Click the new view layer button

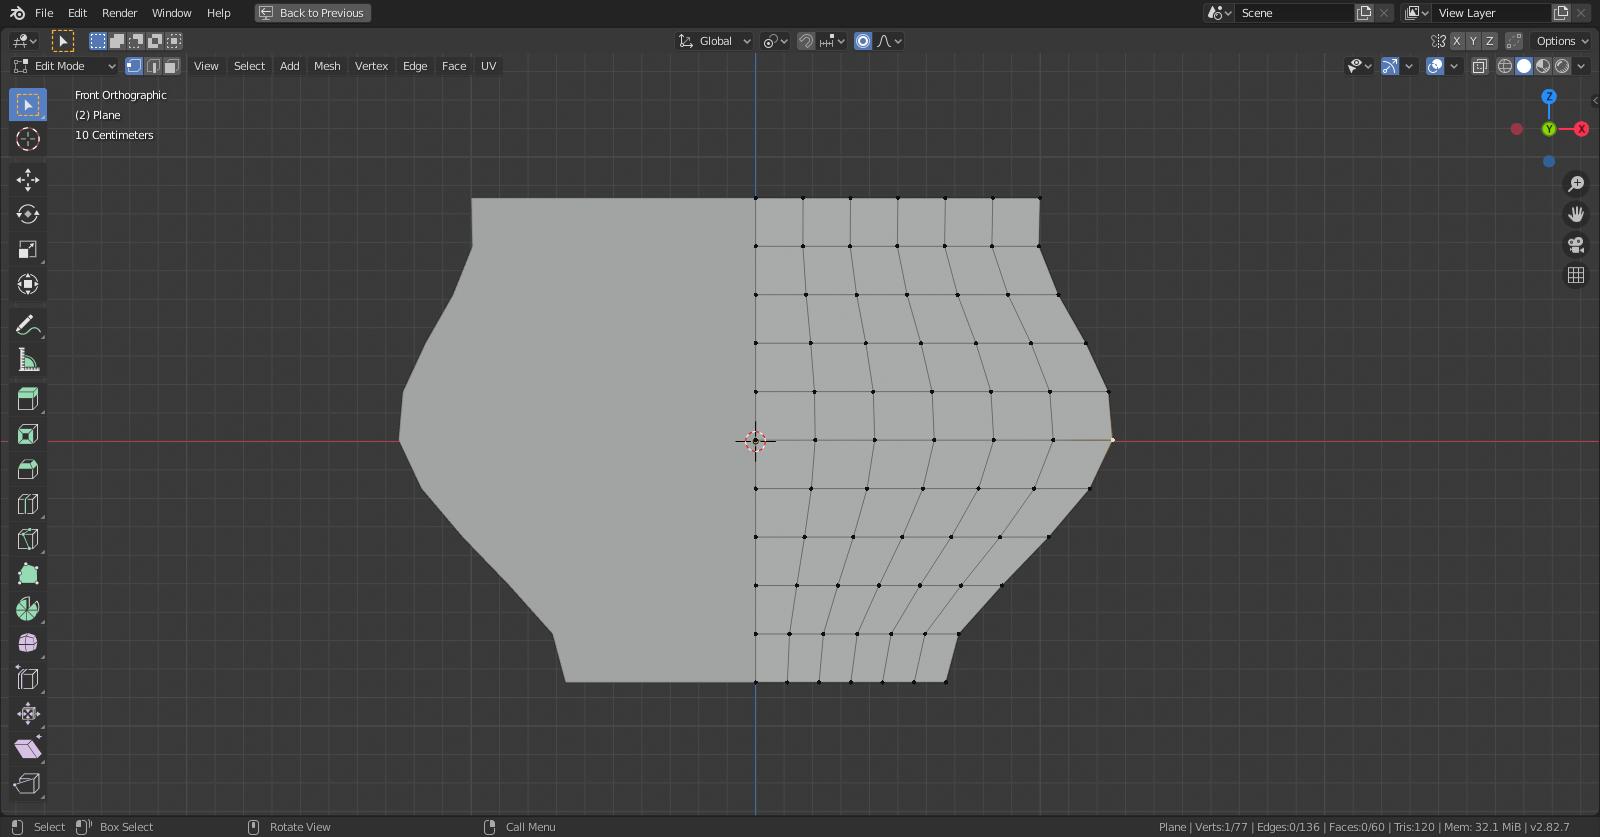[1561, 13]
